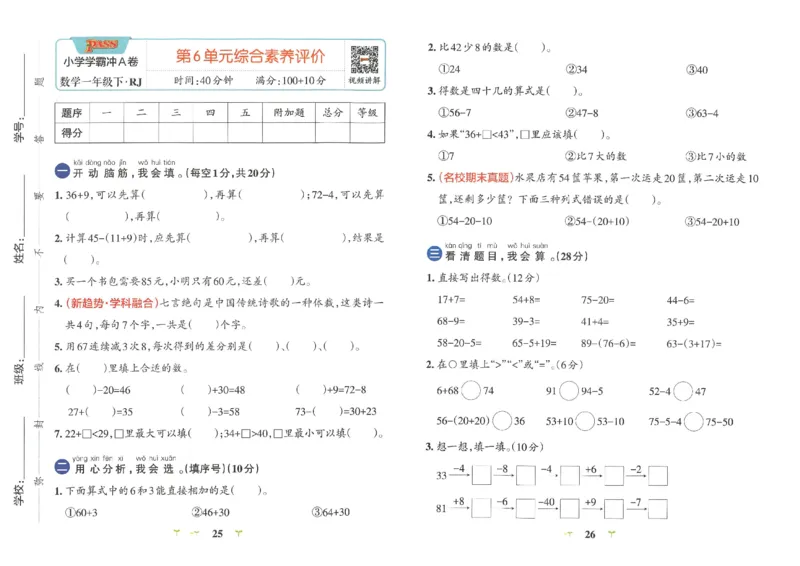The height and width of the screenshot is (566, 800).
Task: Click the 等级 column header
Action: coord(367,113)
